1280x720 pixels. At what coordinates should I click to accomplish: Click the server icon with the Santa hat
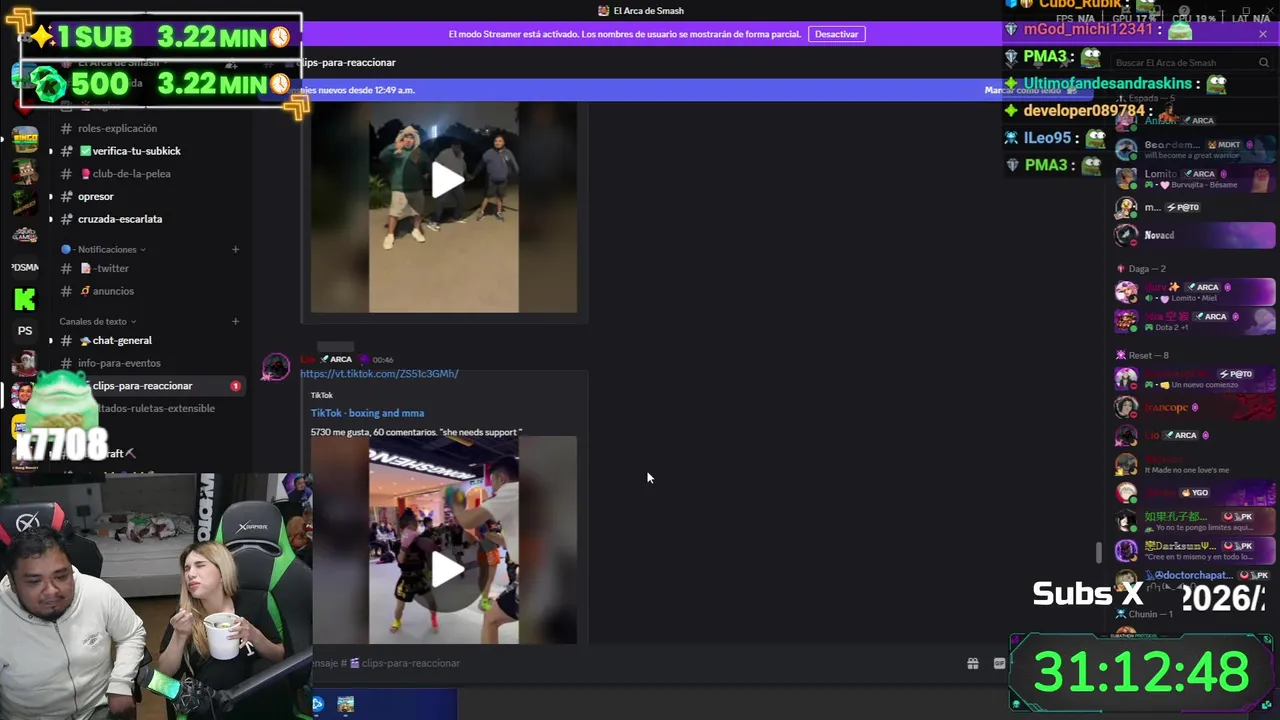[25, 363]
